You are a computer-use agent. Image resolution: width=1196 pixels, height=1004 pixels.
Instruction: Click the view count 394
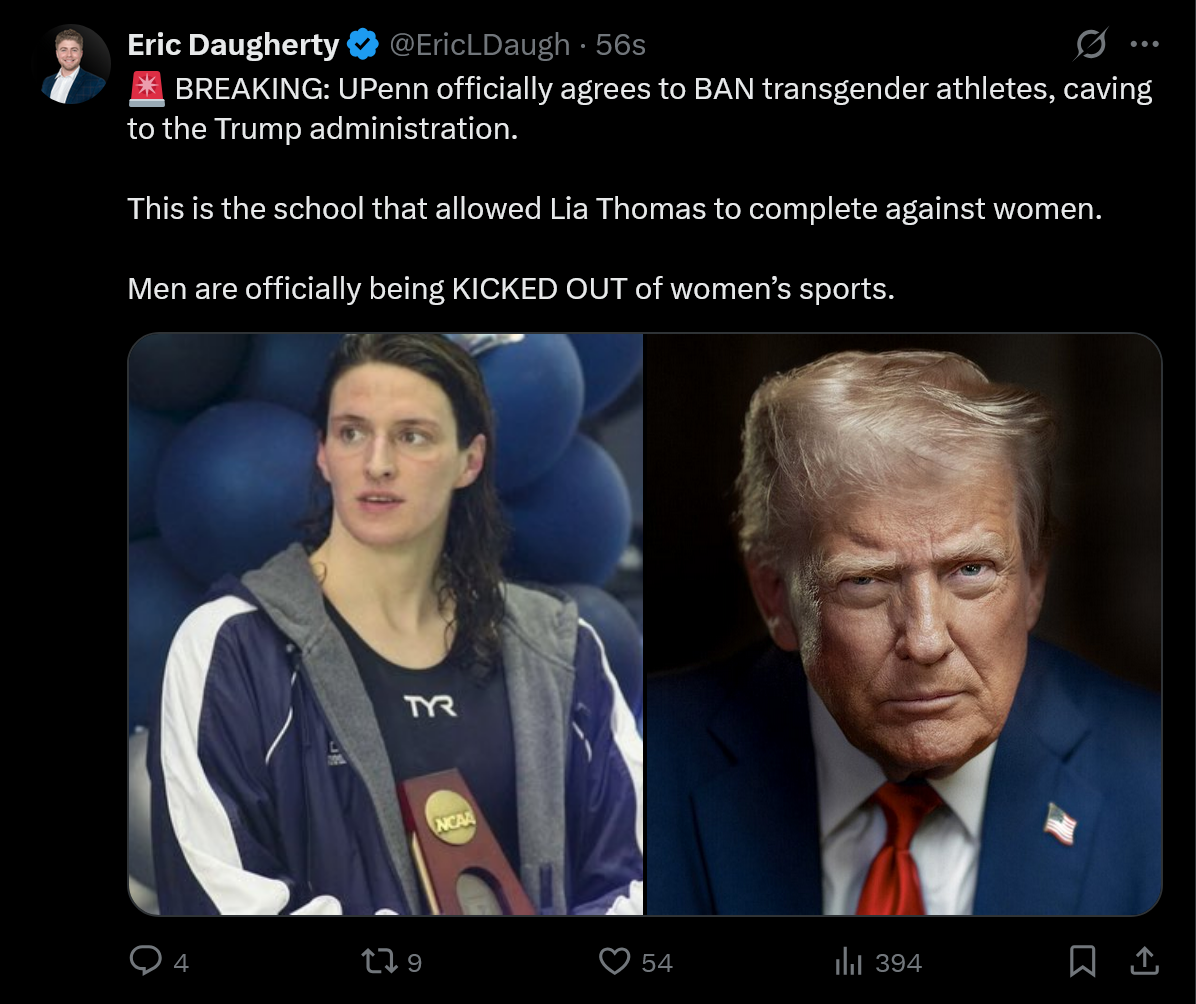(x=899, y=963)
